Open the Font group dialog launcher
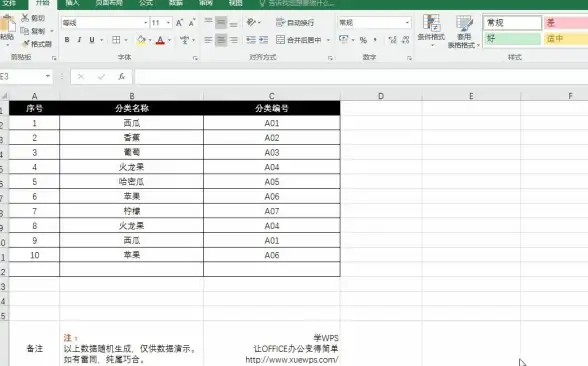Viewport: 588px width, 366px height. (195, 58)
